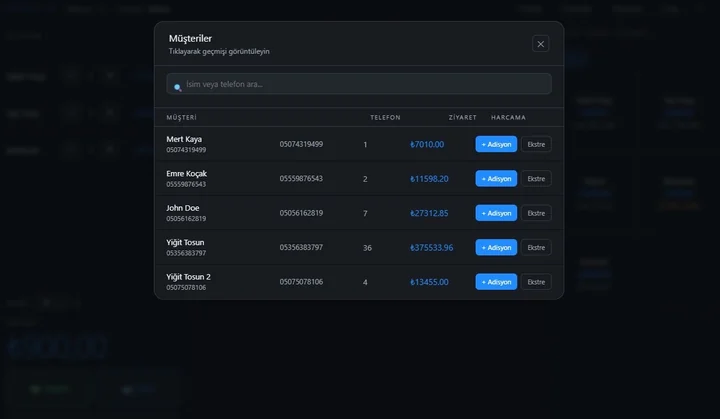
Task: Add Adisyon for Mert Kaya
Action: click(496, 144)
